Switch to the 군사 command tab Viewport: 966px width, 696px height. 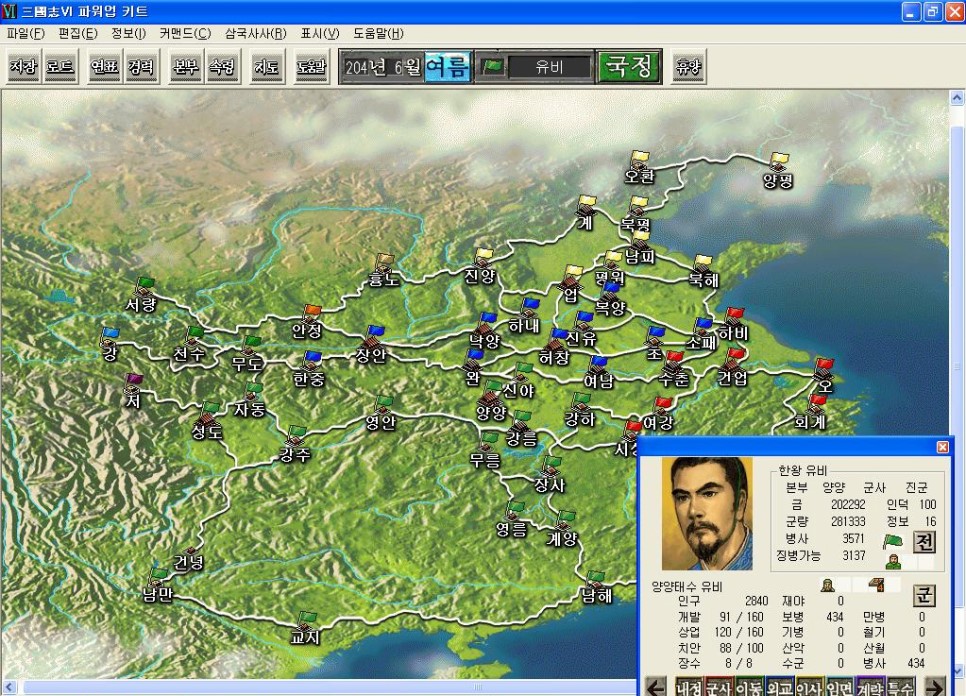(x=719, y=687)
